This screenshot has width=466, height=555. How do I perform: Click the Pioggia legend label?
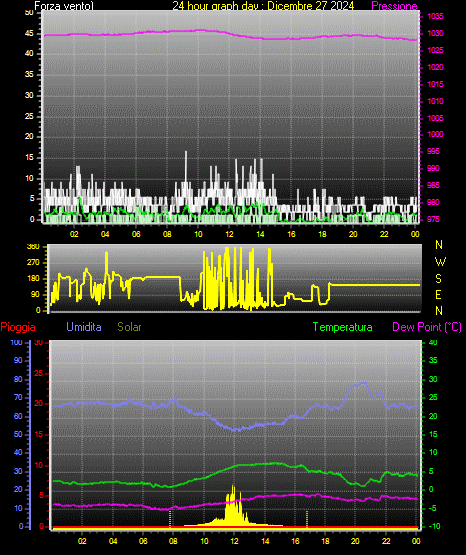tap(18, 327)
